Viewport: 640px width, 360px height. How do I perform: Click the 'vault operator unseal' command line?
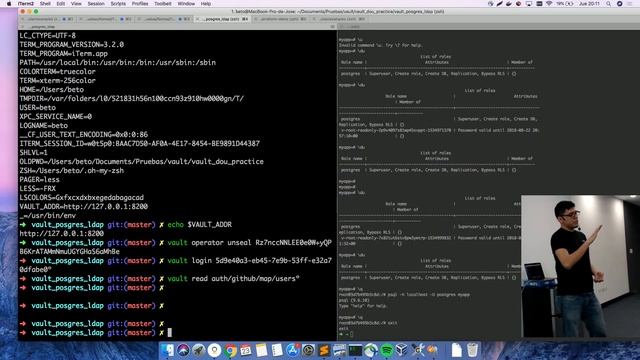(x=176, y=247)
